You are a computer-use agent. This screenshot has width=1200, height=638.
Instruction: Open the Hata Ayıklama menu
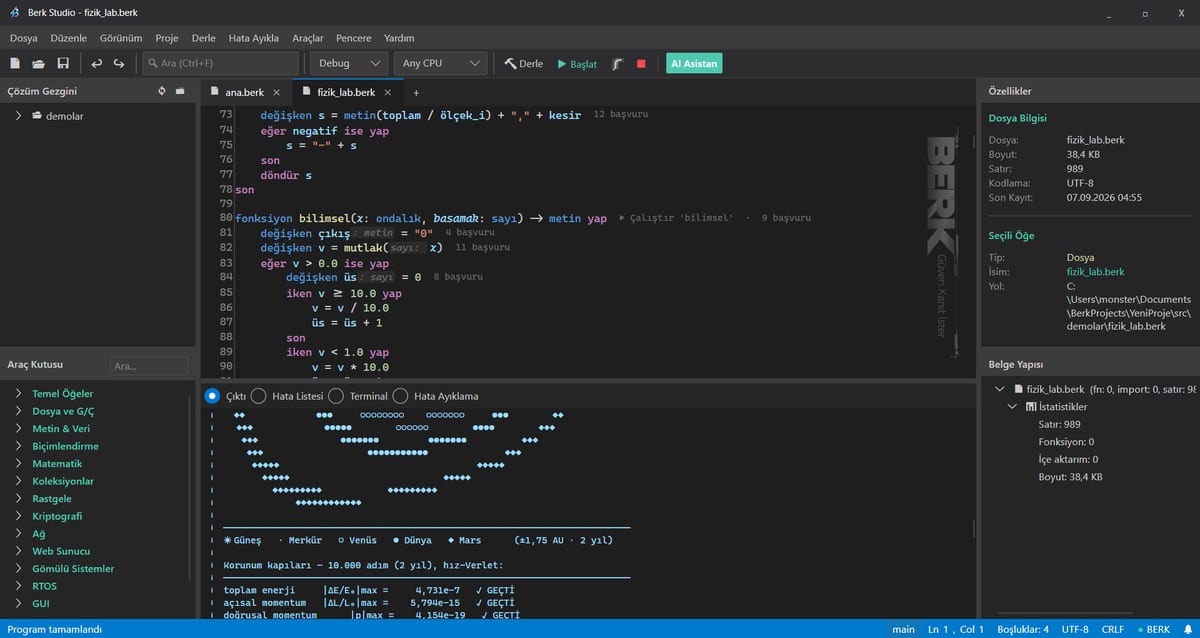pos(254,38)
